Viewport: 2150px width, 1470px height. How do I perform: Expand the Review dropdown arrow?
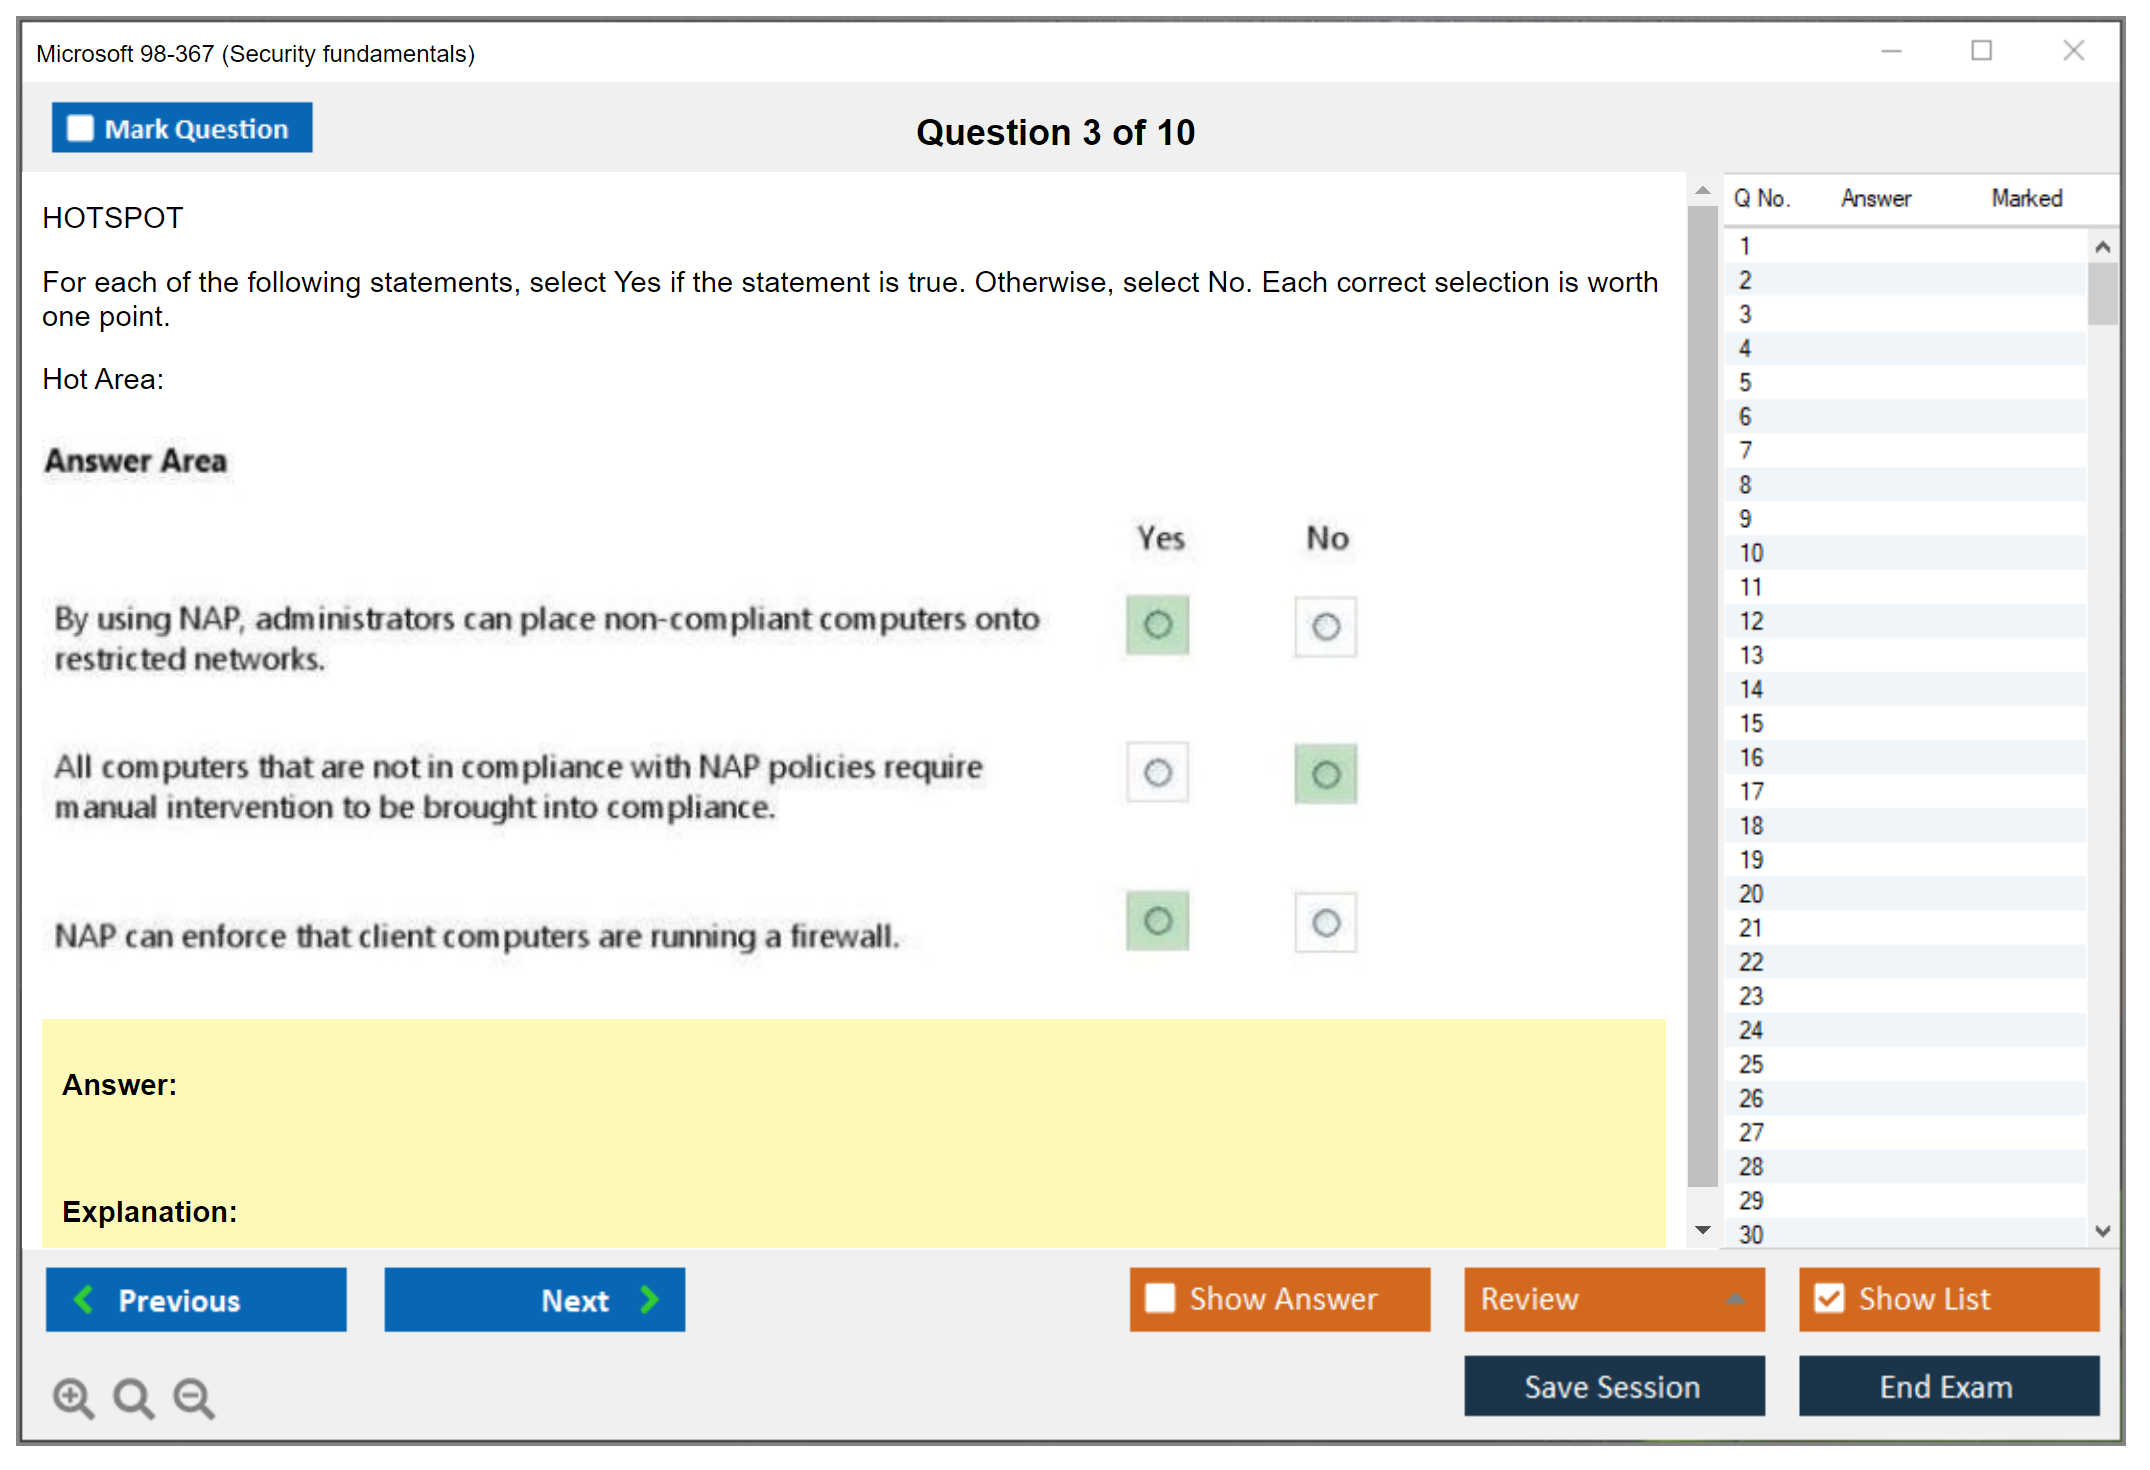click(1735, 1299)
